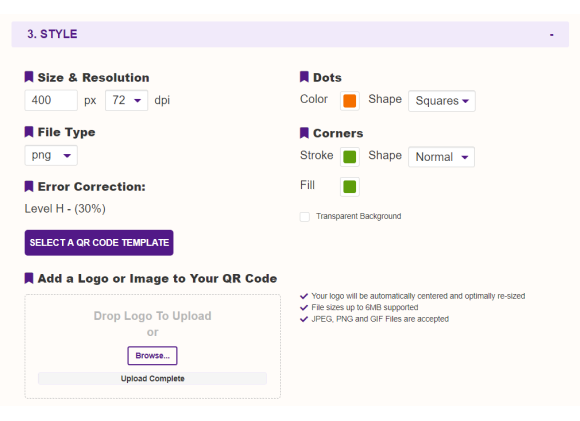Open the png file type dropdown
Screen dimensions: 580x421
tap(51, 155)
